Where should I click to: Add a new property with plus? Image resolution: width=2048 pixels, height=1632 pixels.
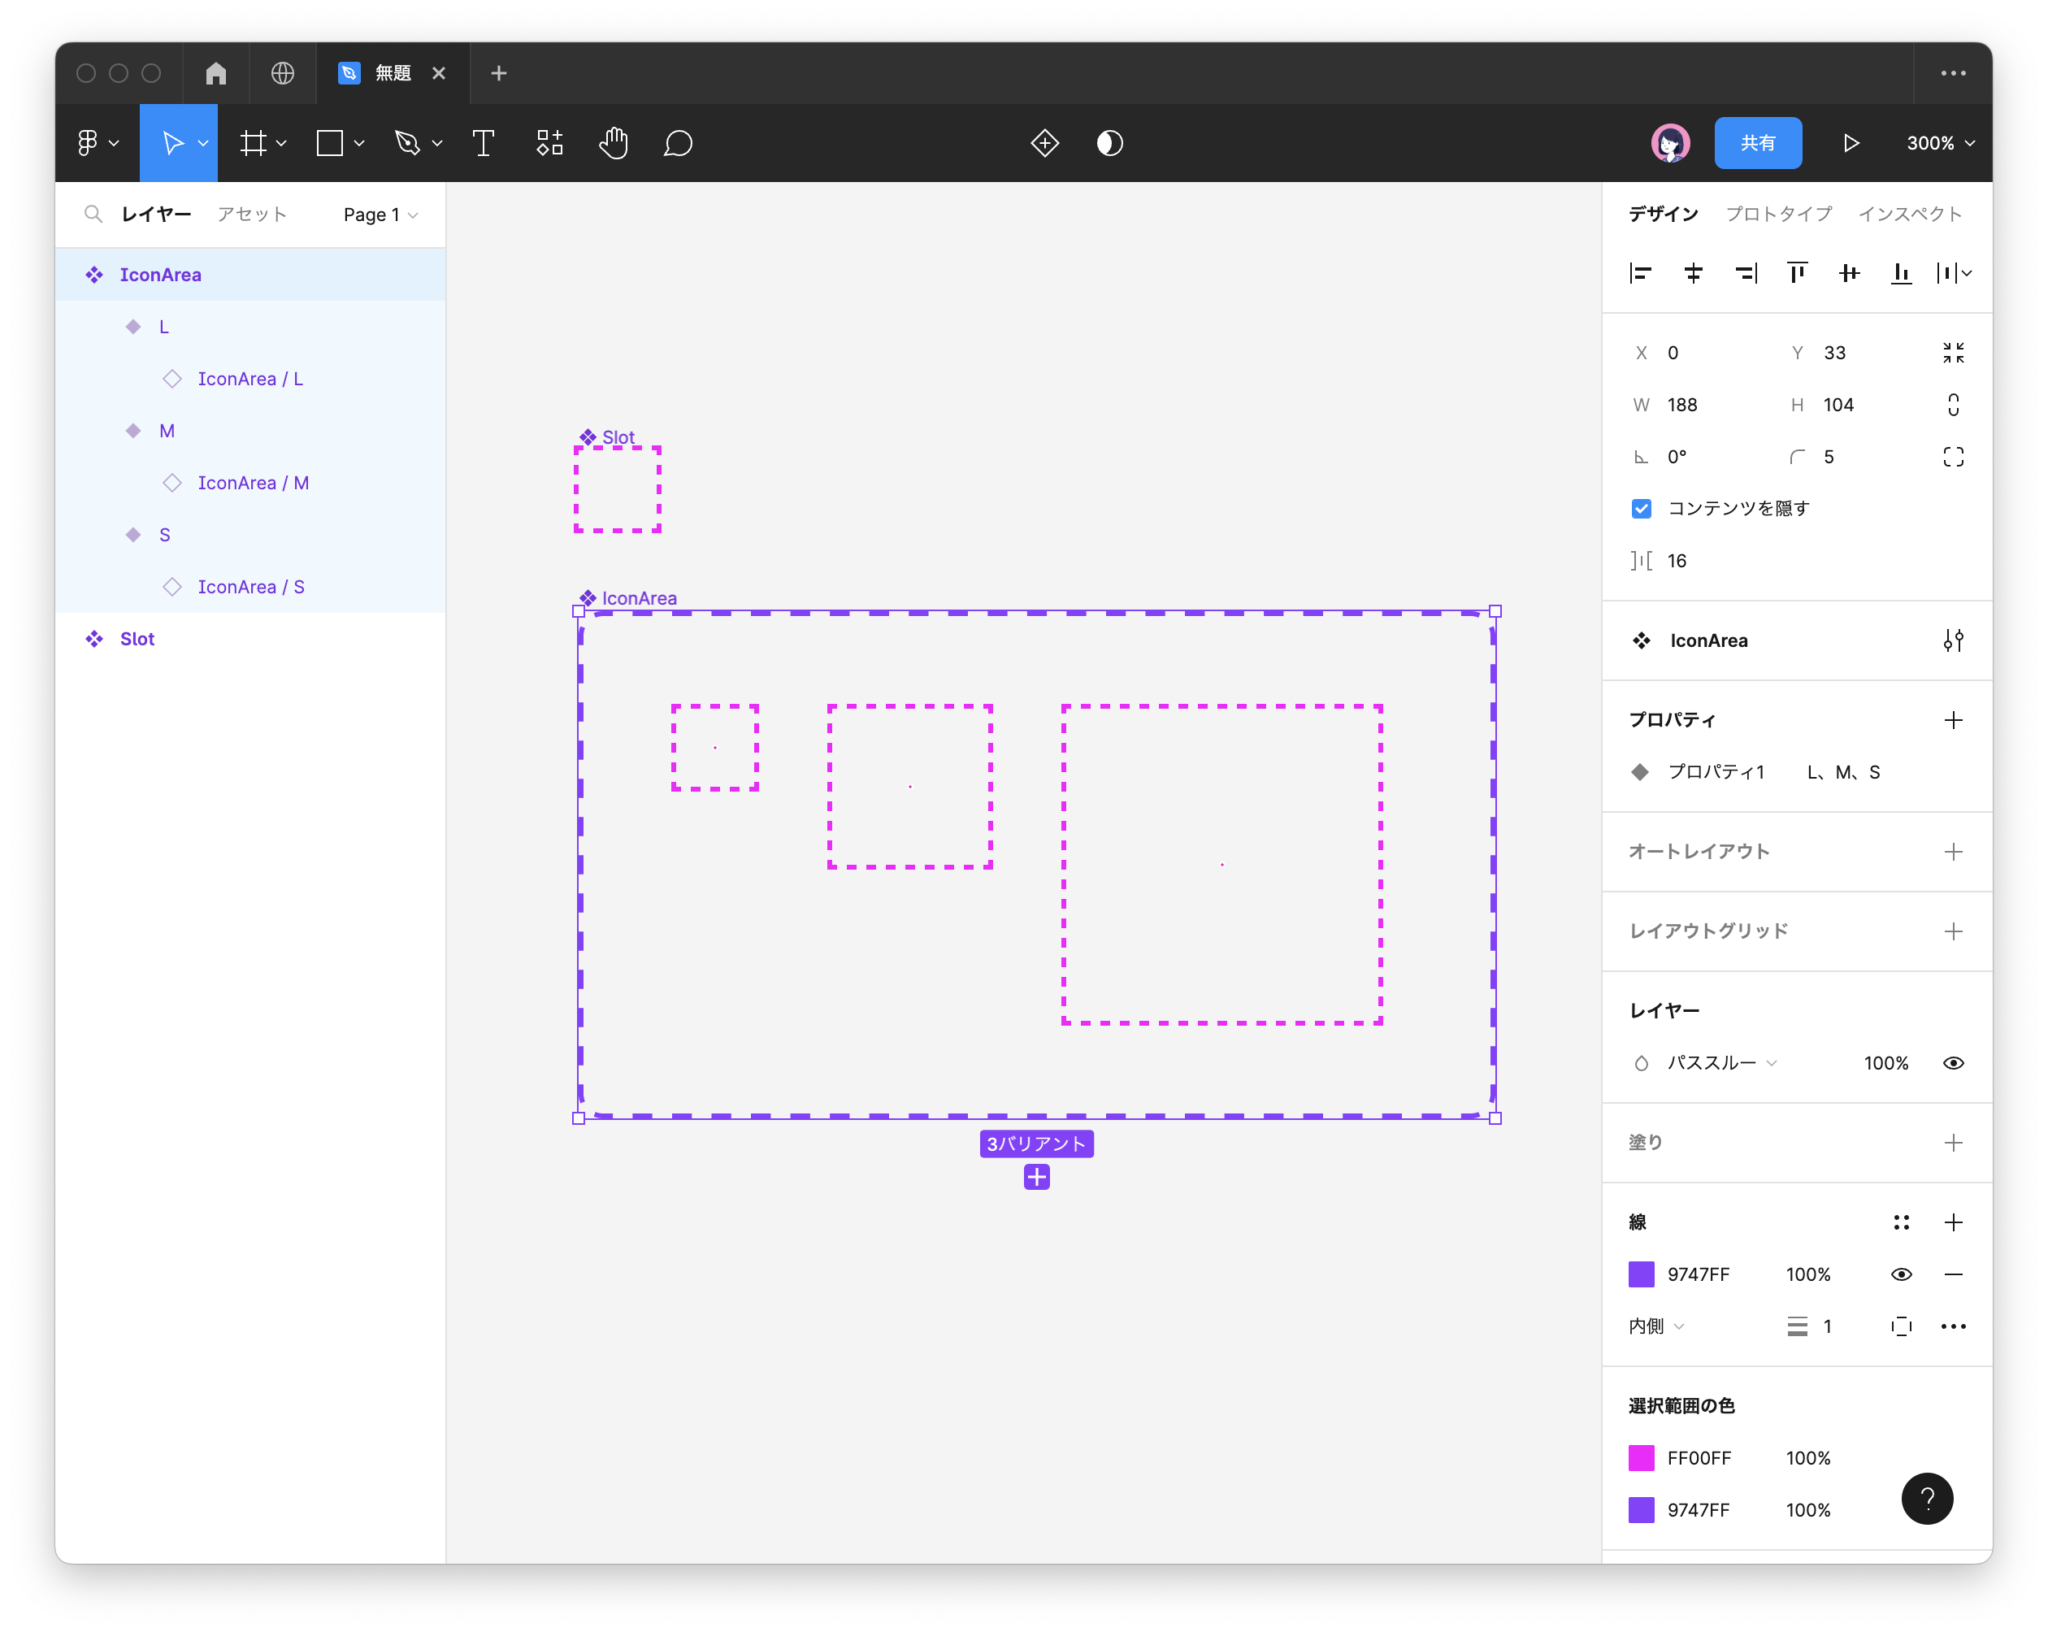(x=1953, y=720)
